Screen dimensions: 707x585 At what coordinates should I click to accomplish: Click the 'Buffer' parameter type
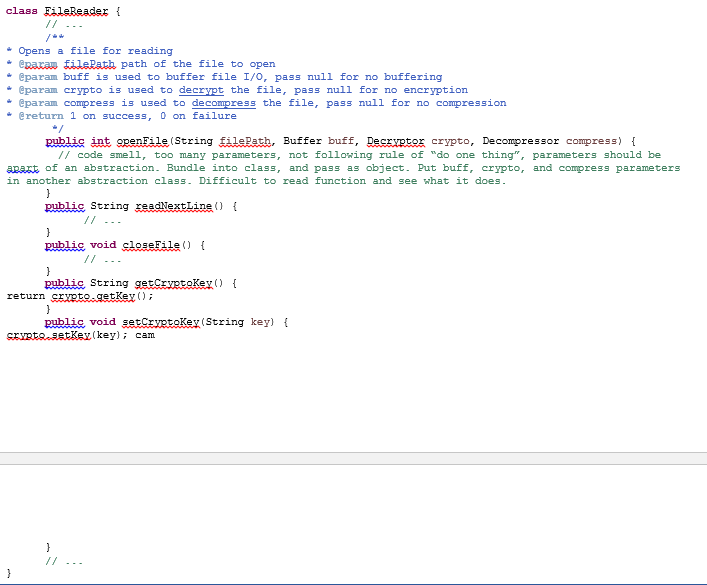point(302,141)
